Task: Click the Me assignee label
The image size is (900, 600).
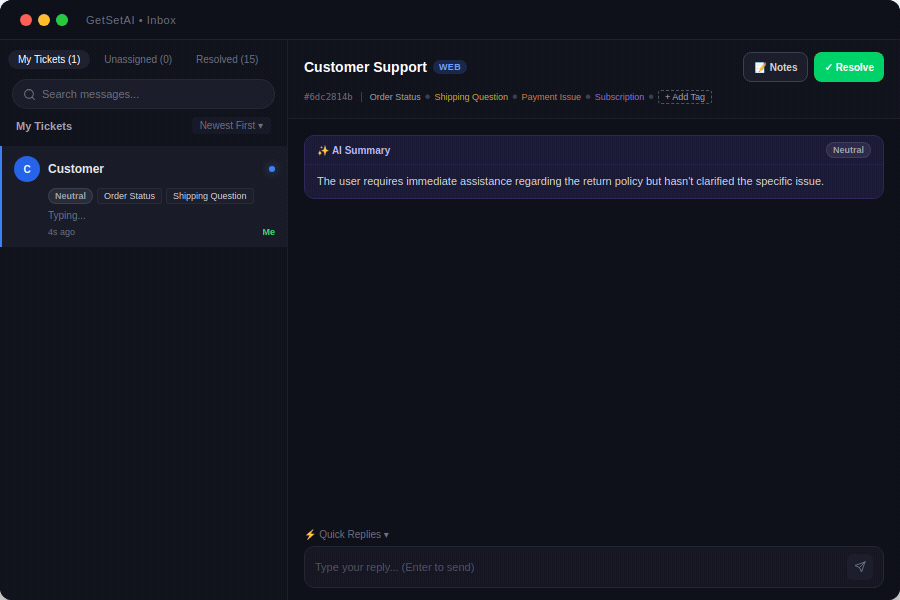Action: pos(269,232)
